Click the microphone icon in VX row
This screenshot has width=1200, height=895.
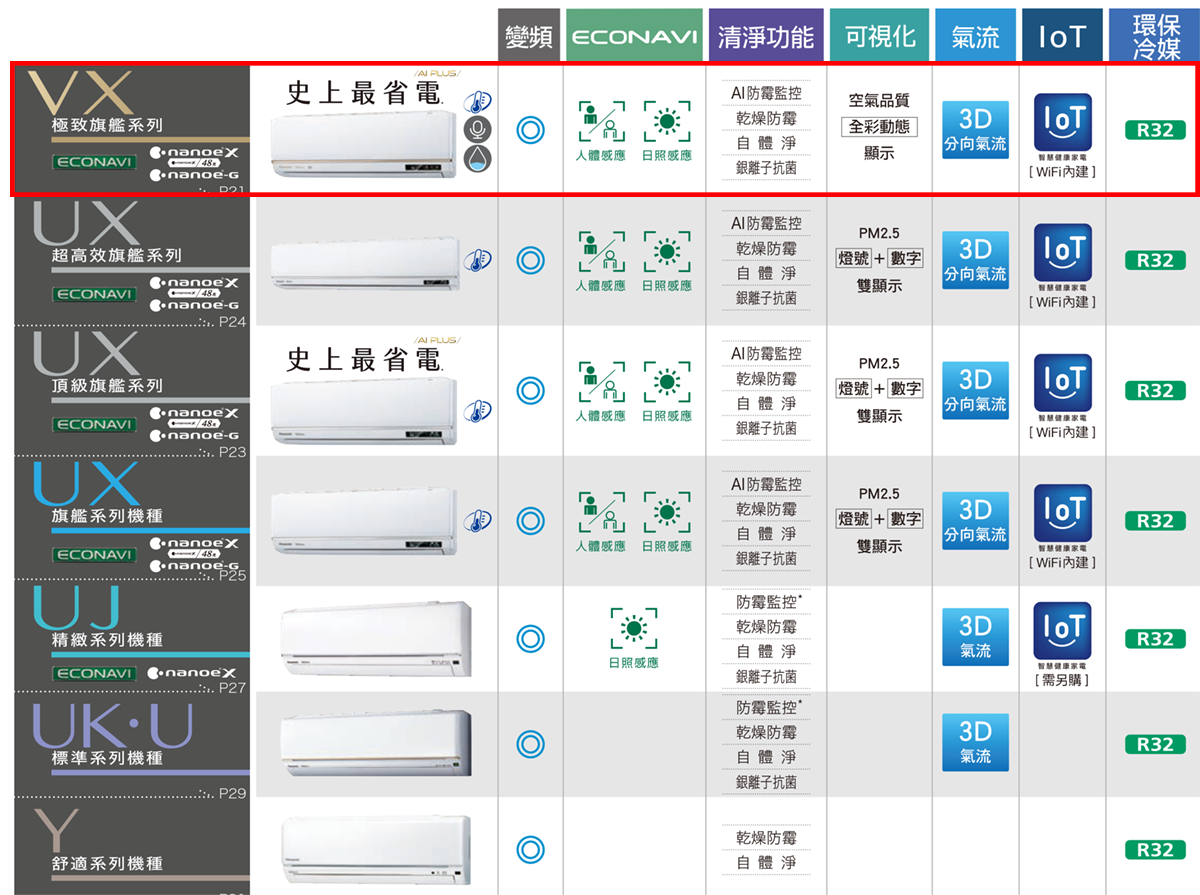[x=477, y=129]
